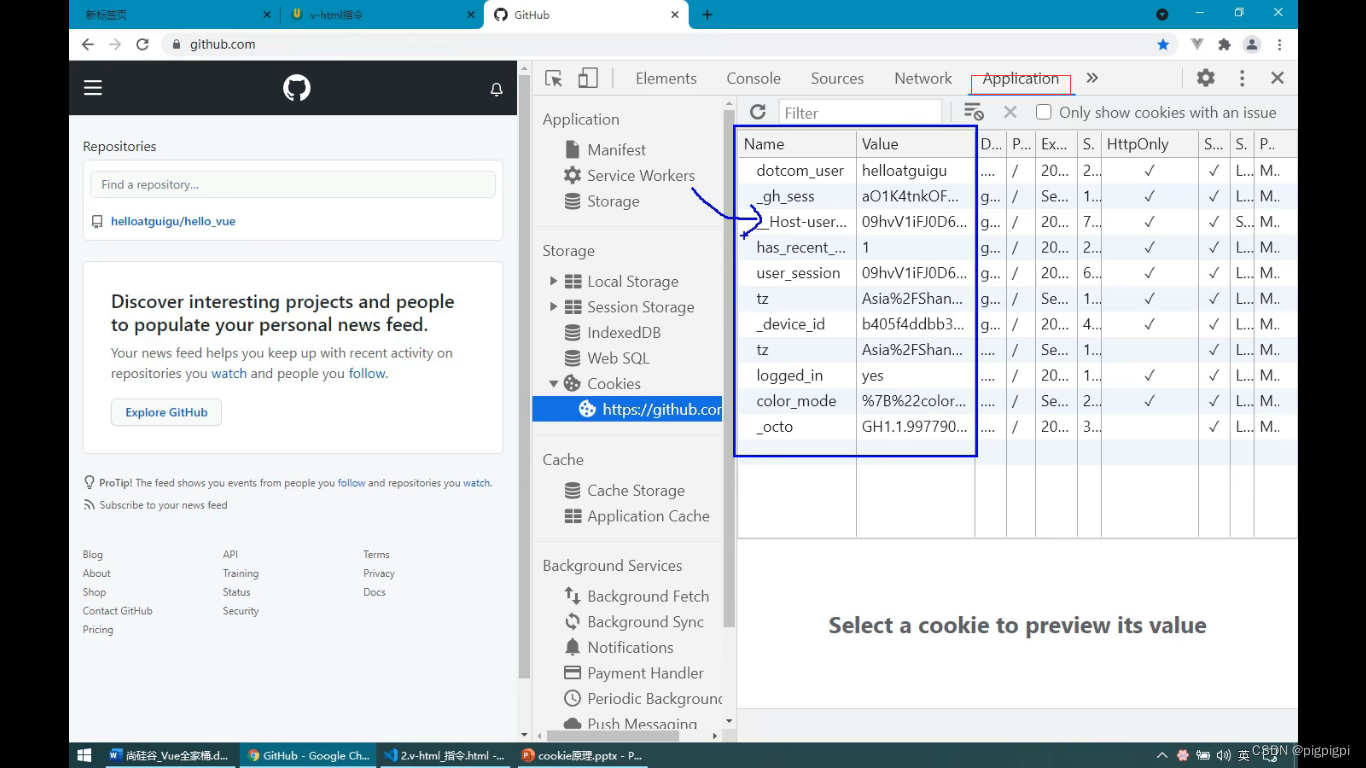Open the Pricing footer link
This screenshot has width=1366, height=768.
point(98,630)
